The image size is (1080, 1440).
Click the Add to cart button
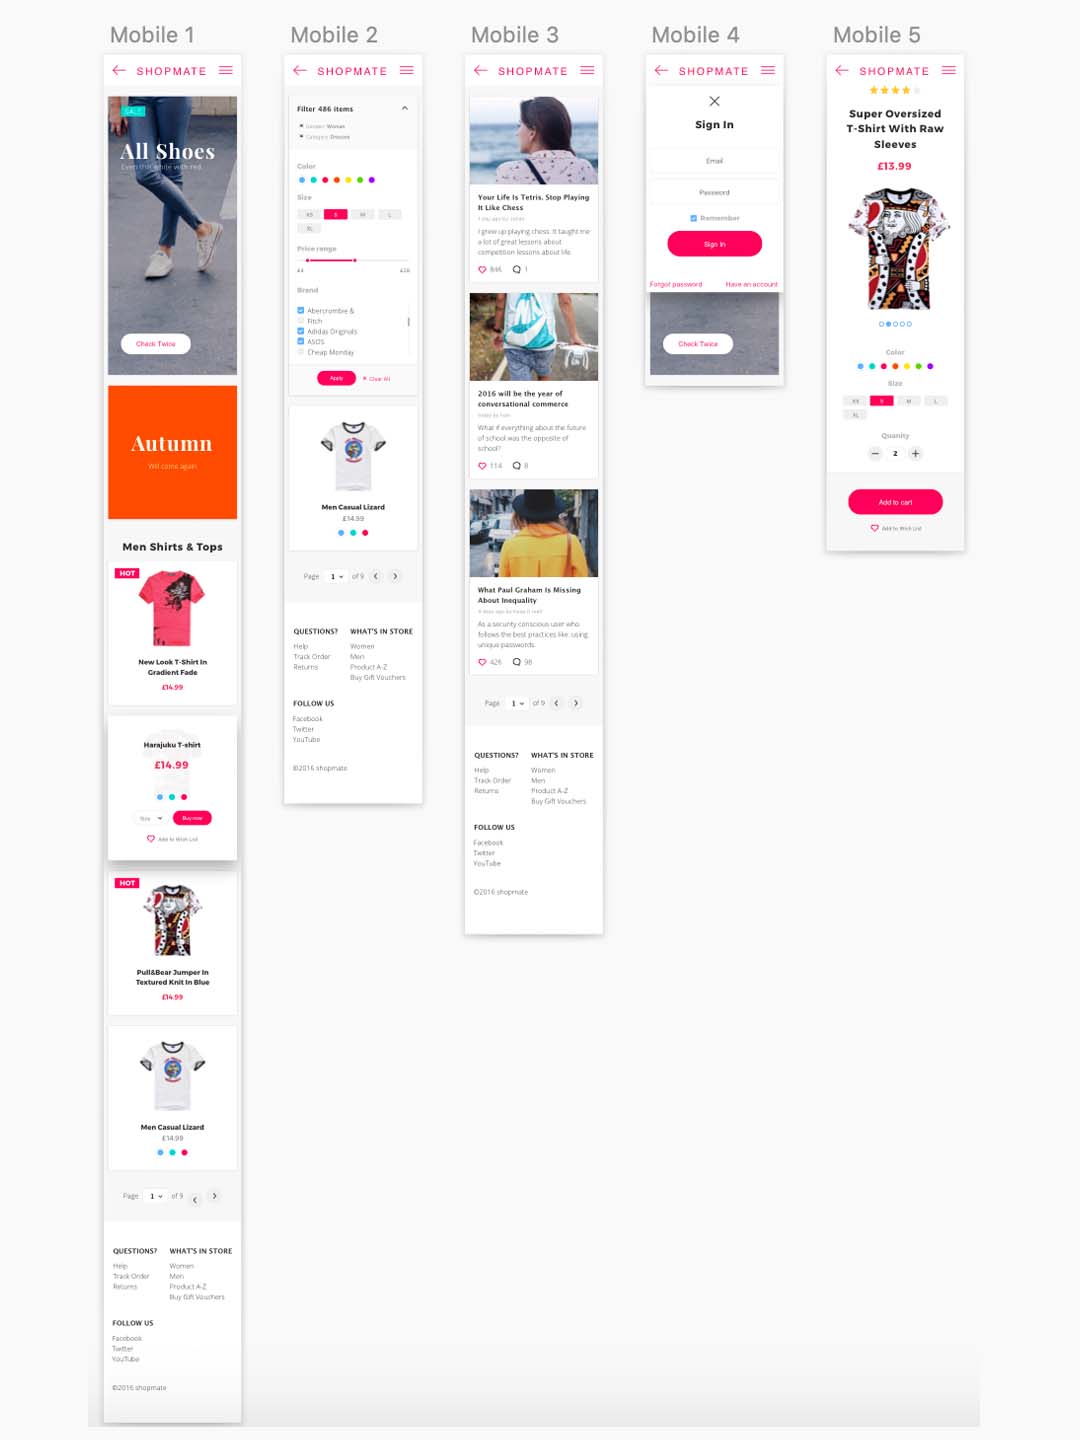895,502
